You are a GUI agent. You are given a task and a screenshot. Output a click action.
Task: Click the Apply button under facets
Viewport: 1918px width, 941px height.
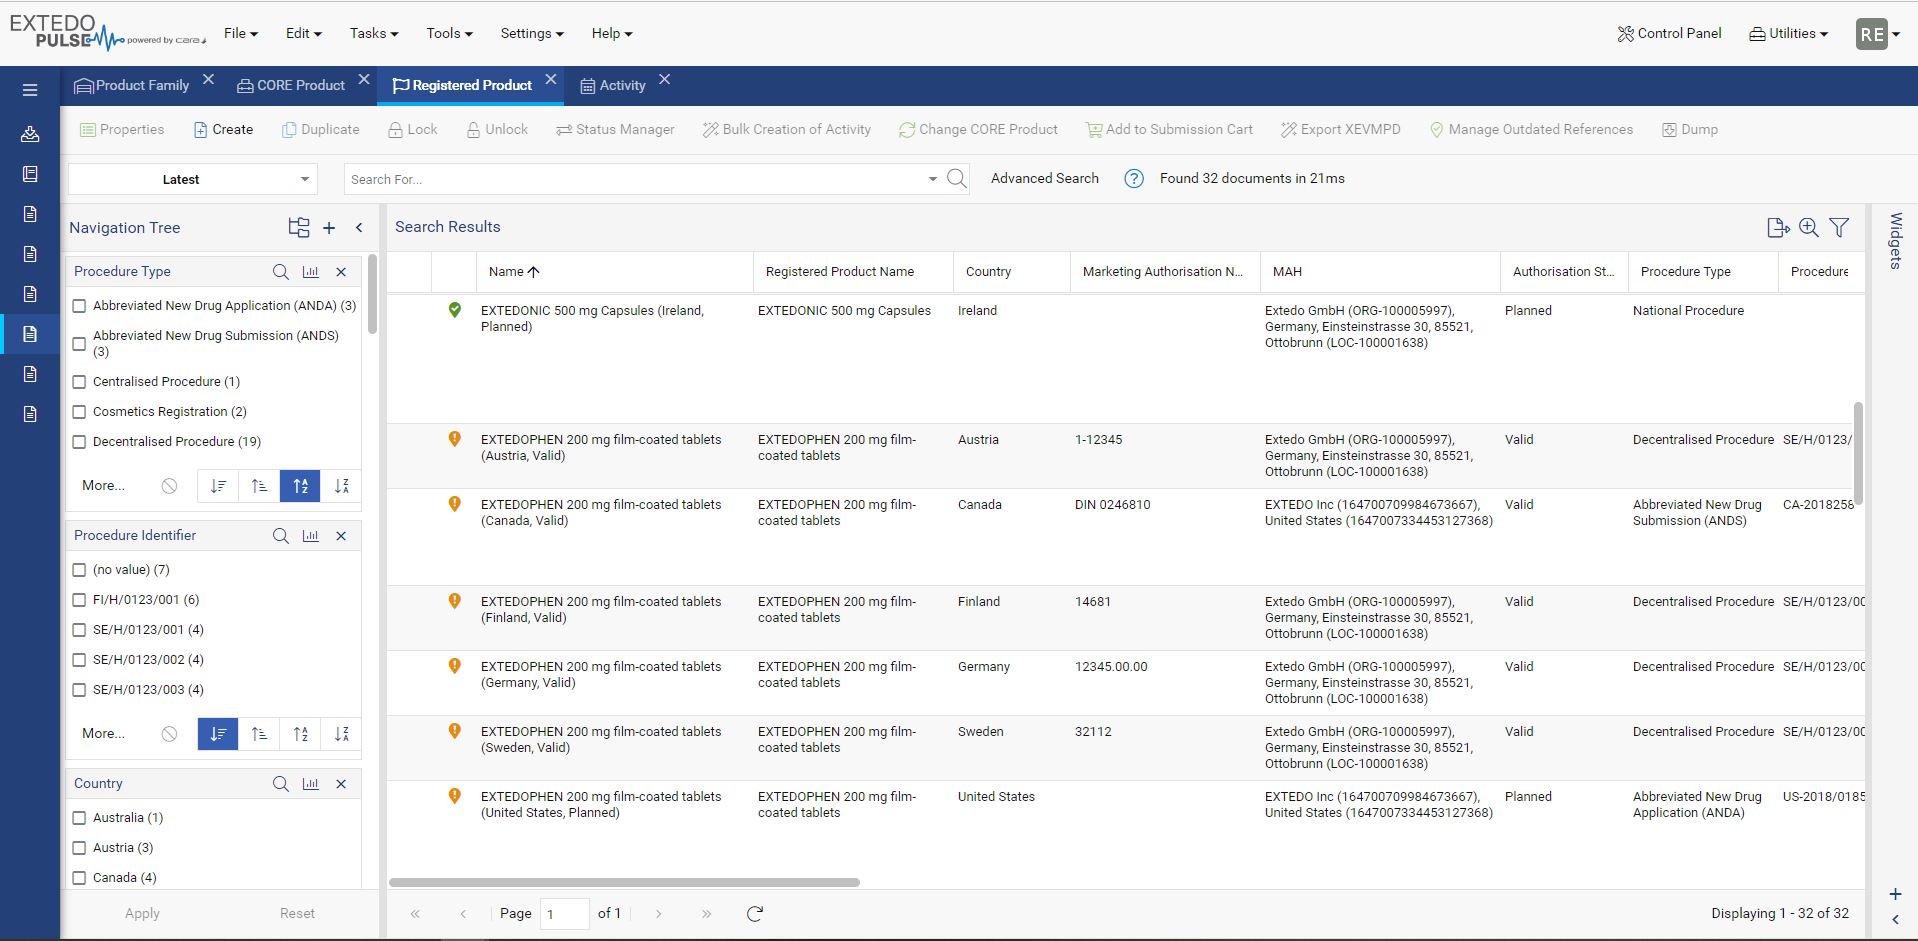pos(142,913)
